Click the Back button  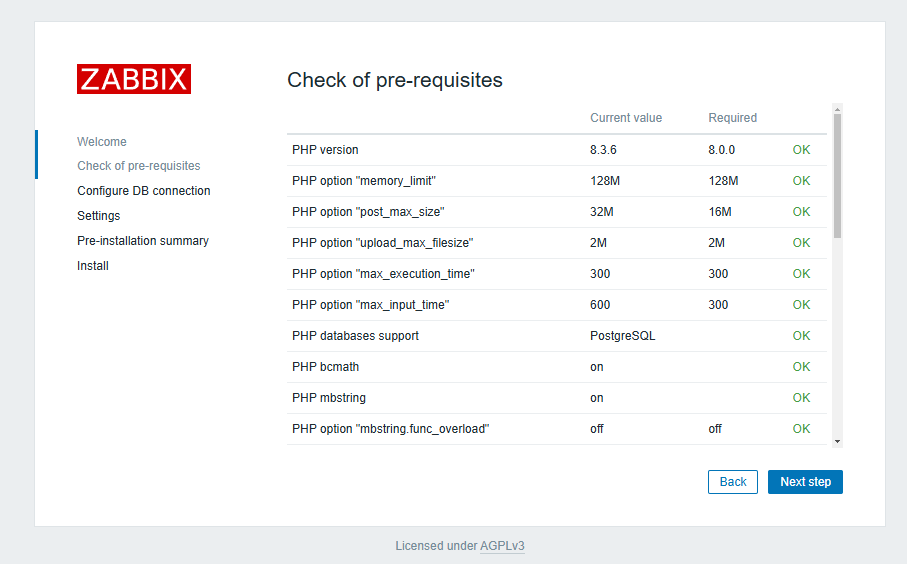tap(732, 482)
